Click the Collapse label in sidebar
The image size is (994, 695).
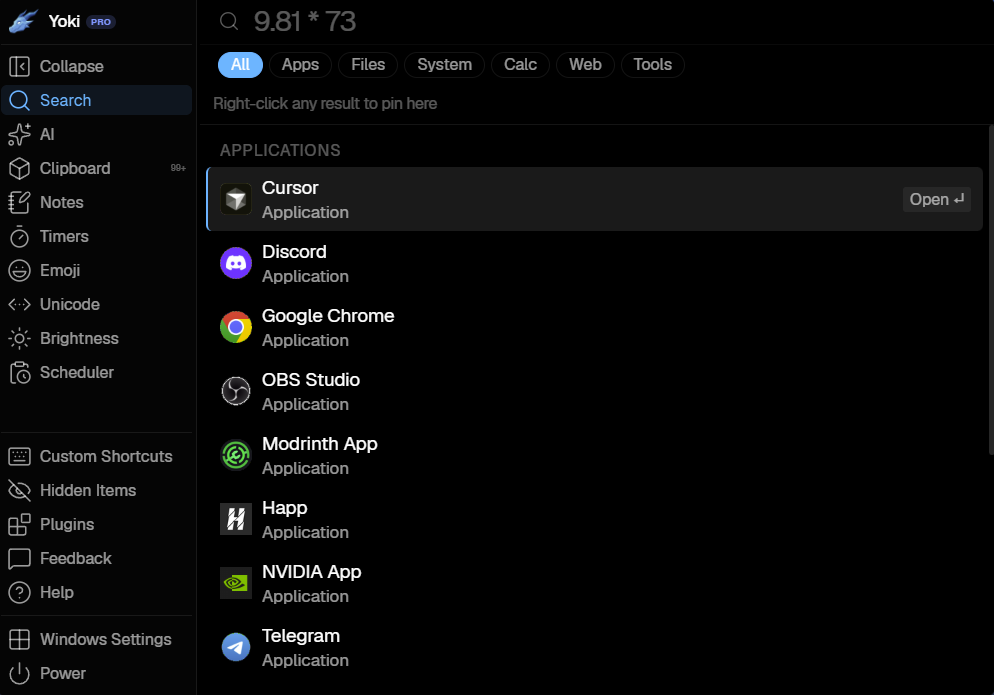tap(72, 67)
